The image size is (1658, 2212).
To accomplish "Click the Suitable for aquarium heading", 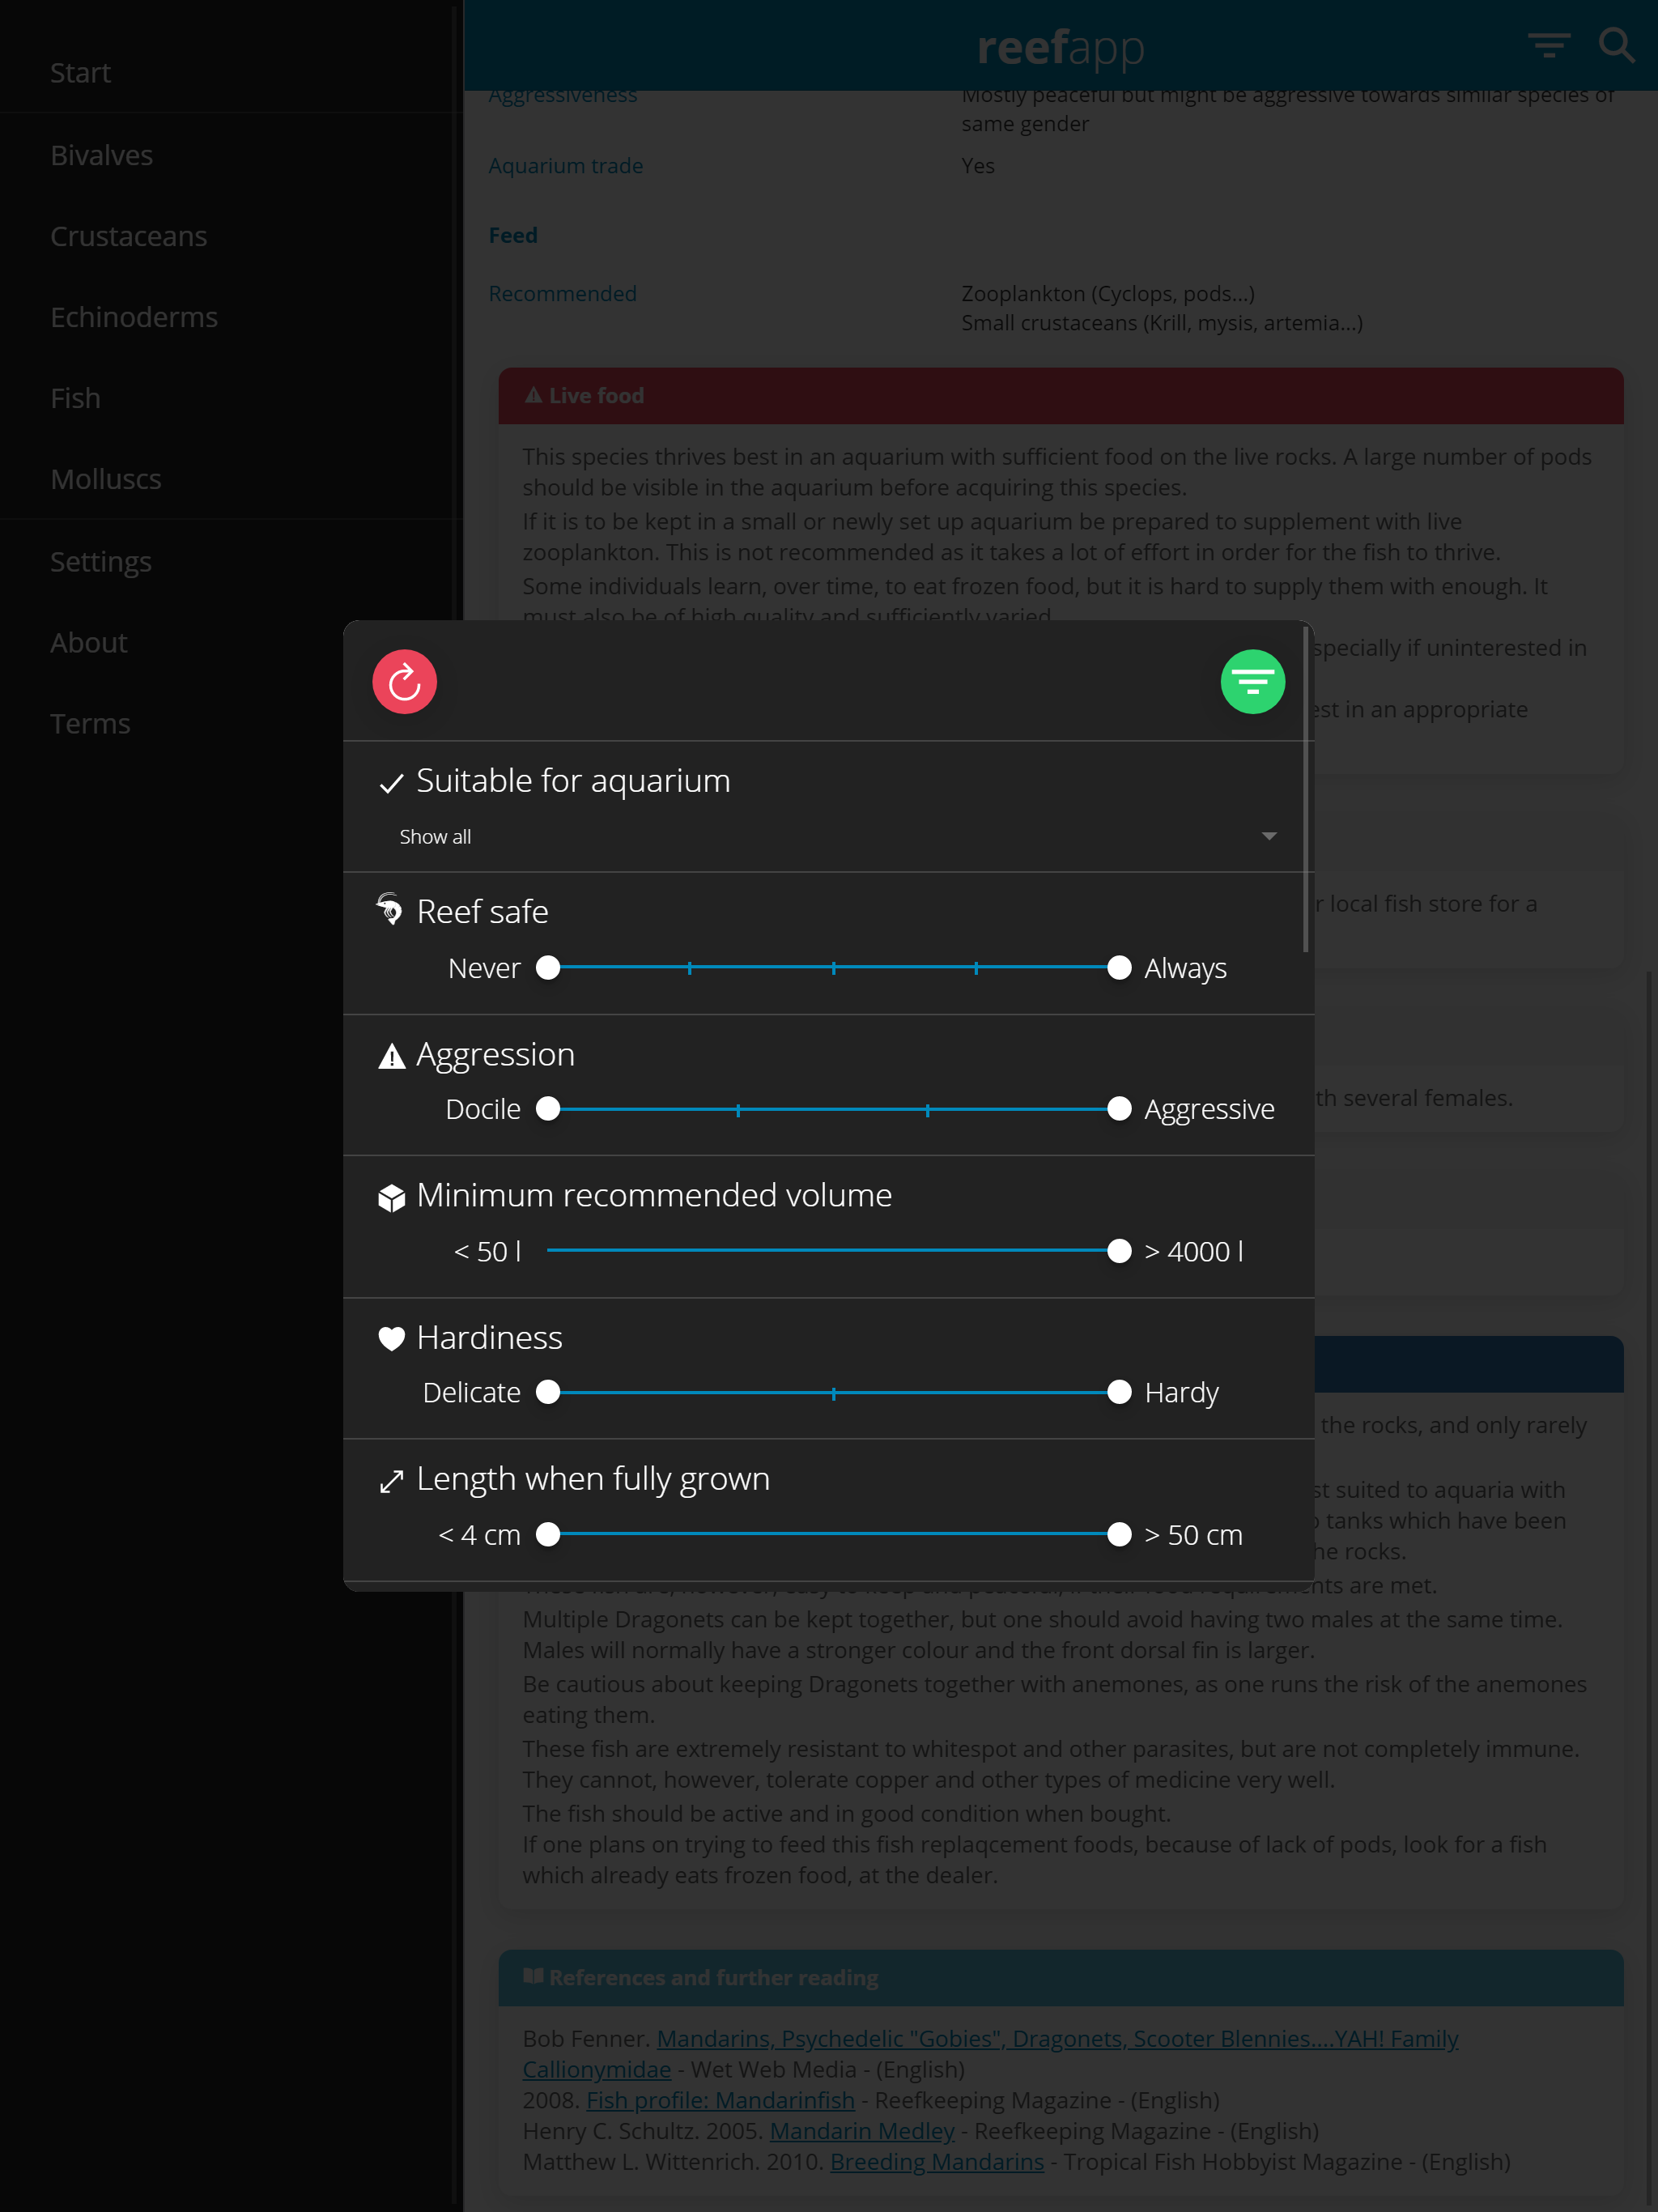I will point(573,781).
